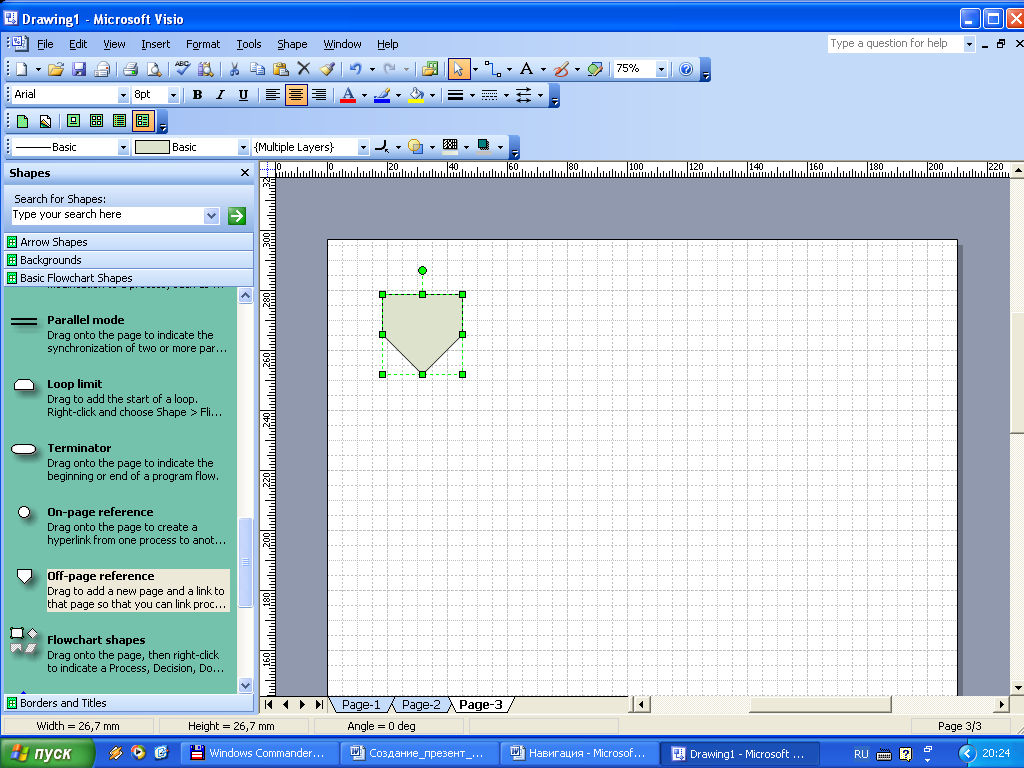Open the Insert menu
1024x768 pixels.
(x=155, y=44)
